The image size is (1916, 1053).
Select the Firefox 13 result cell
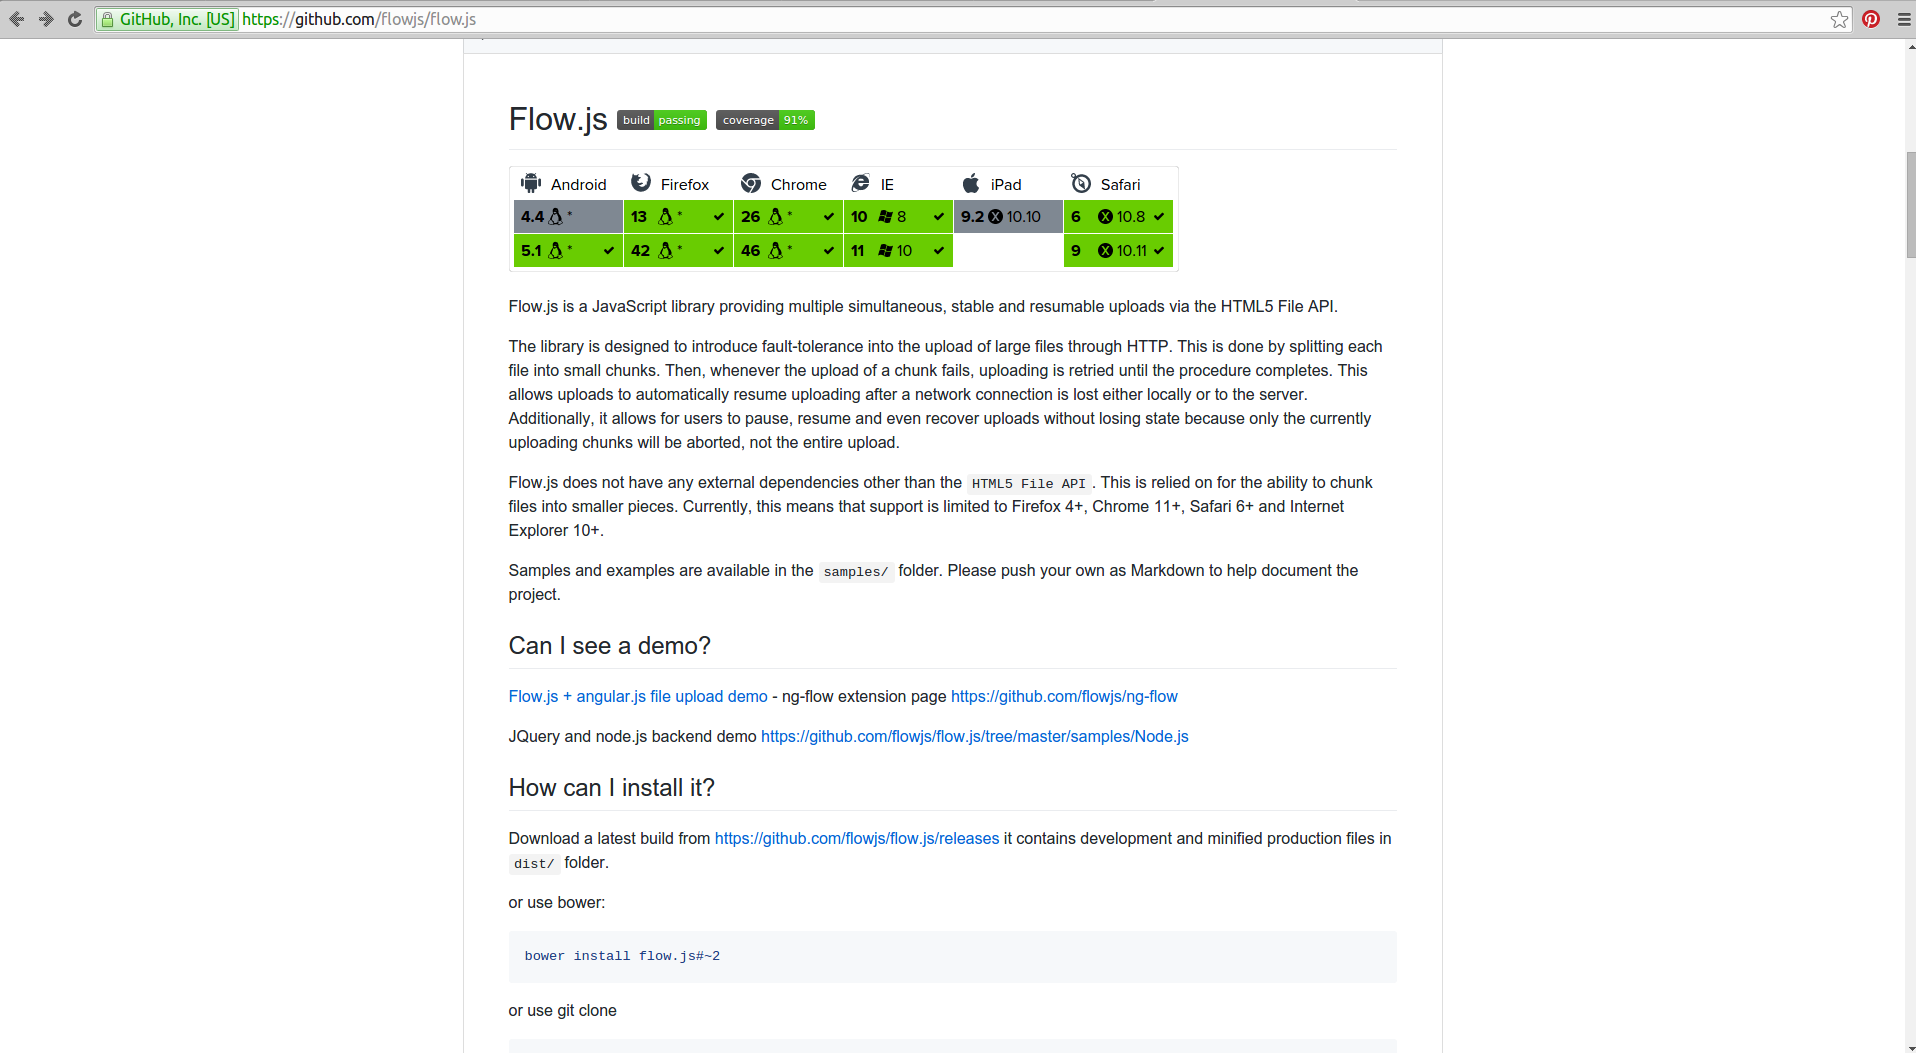[678, 216]
